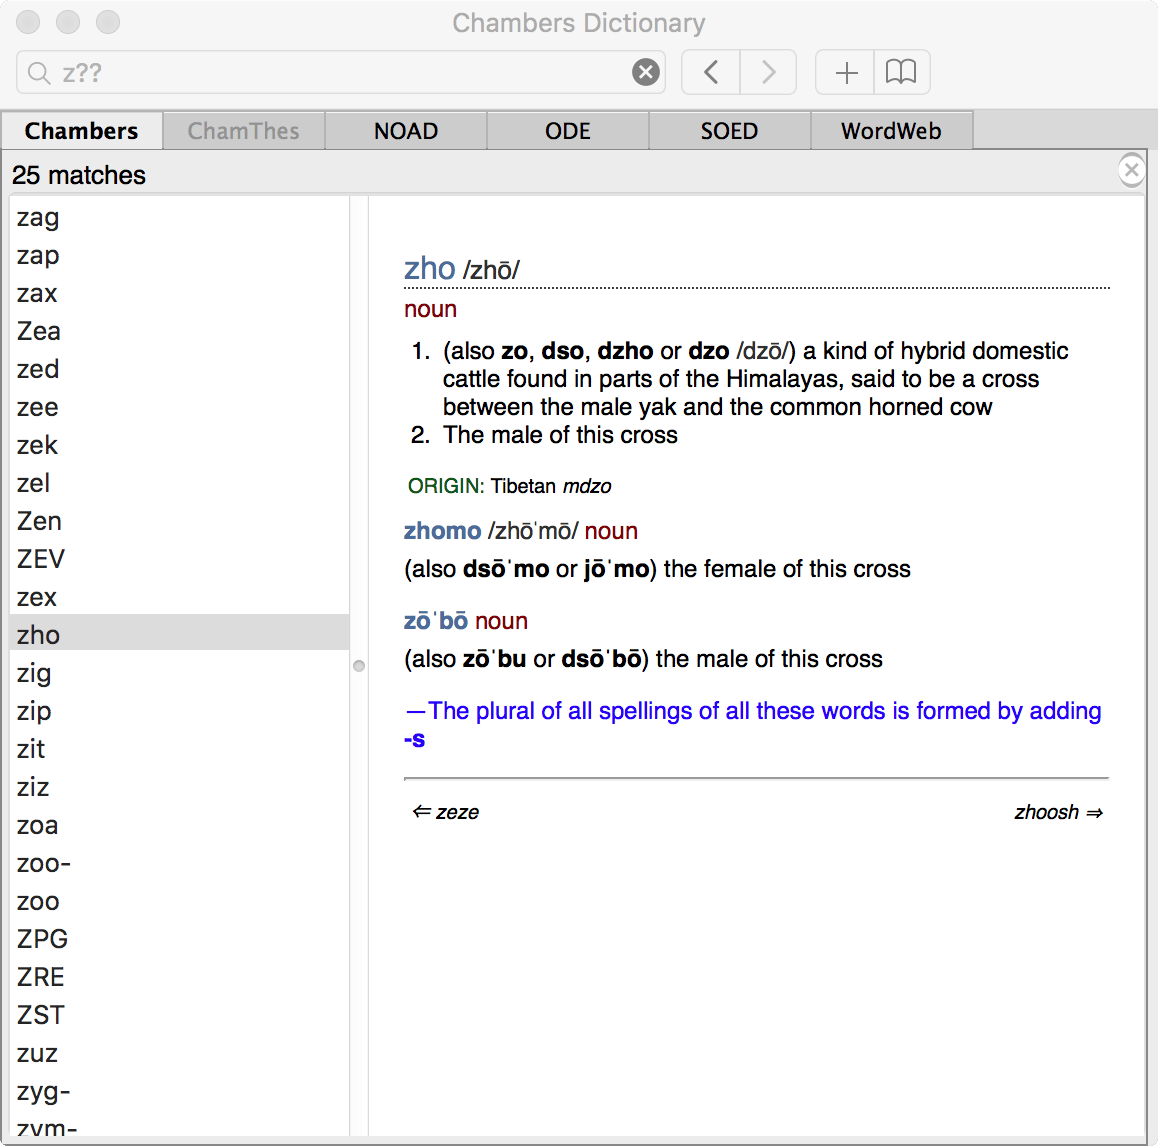Select 'zel' in the matches list
Screen dimensions: 1158x1146
(179, 483)
